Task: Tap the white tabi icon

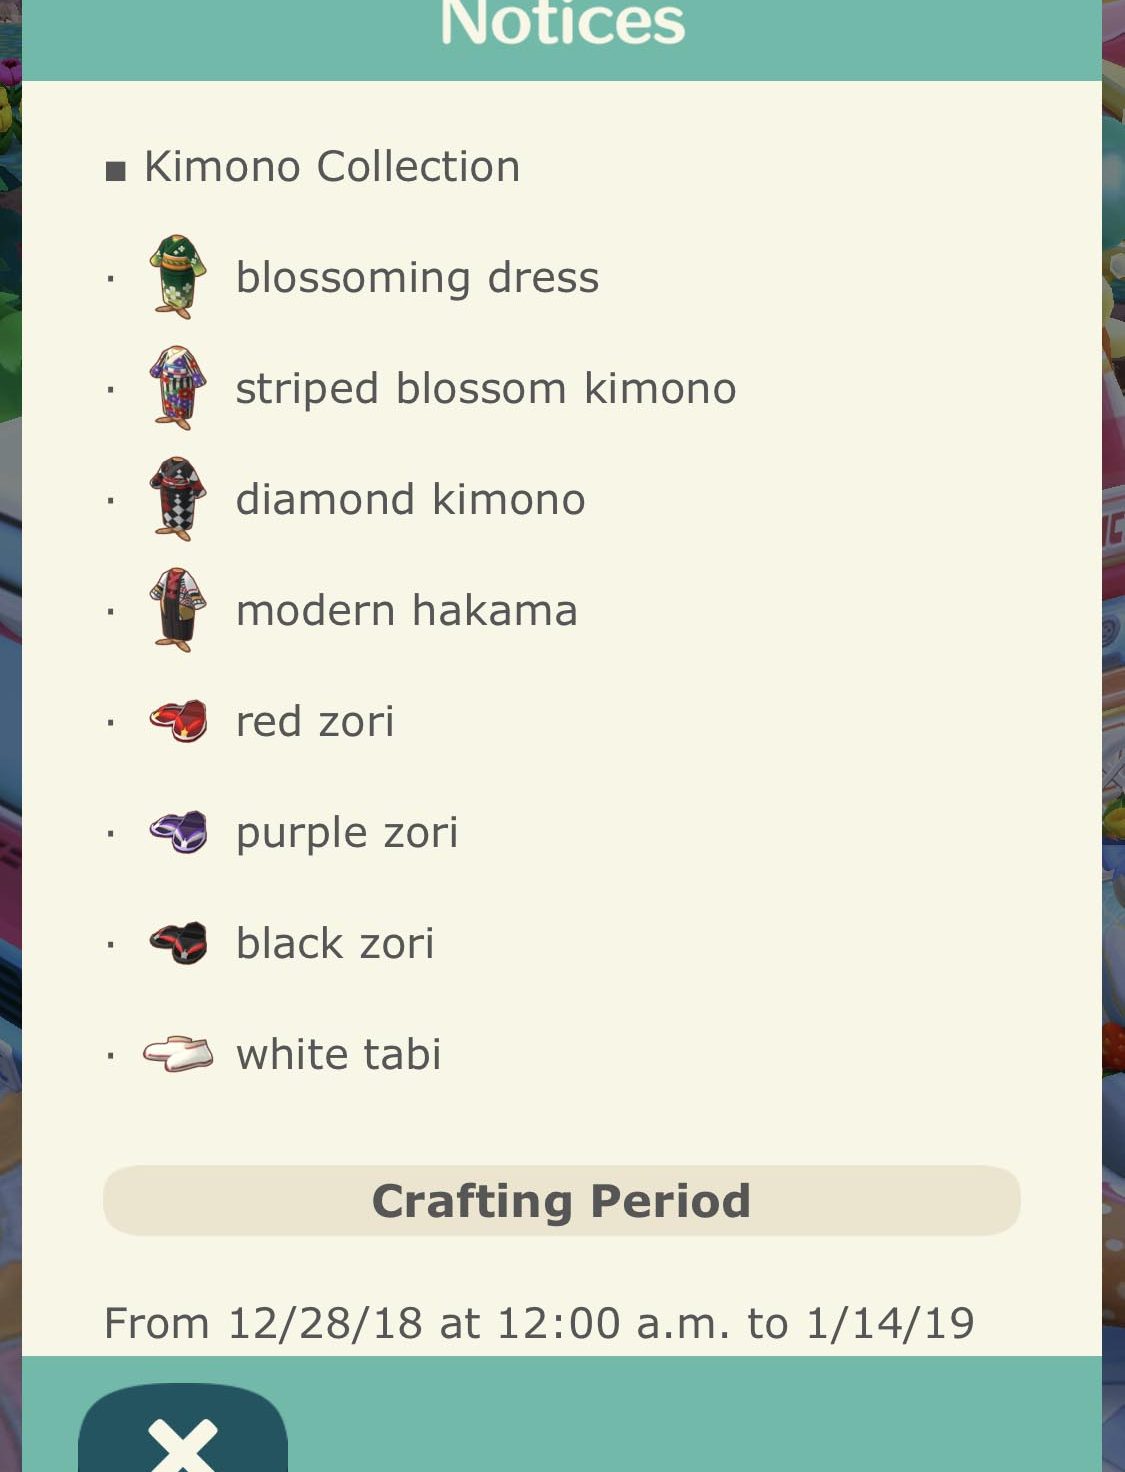Action: tap(178, 1054)
